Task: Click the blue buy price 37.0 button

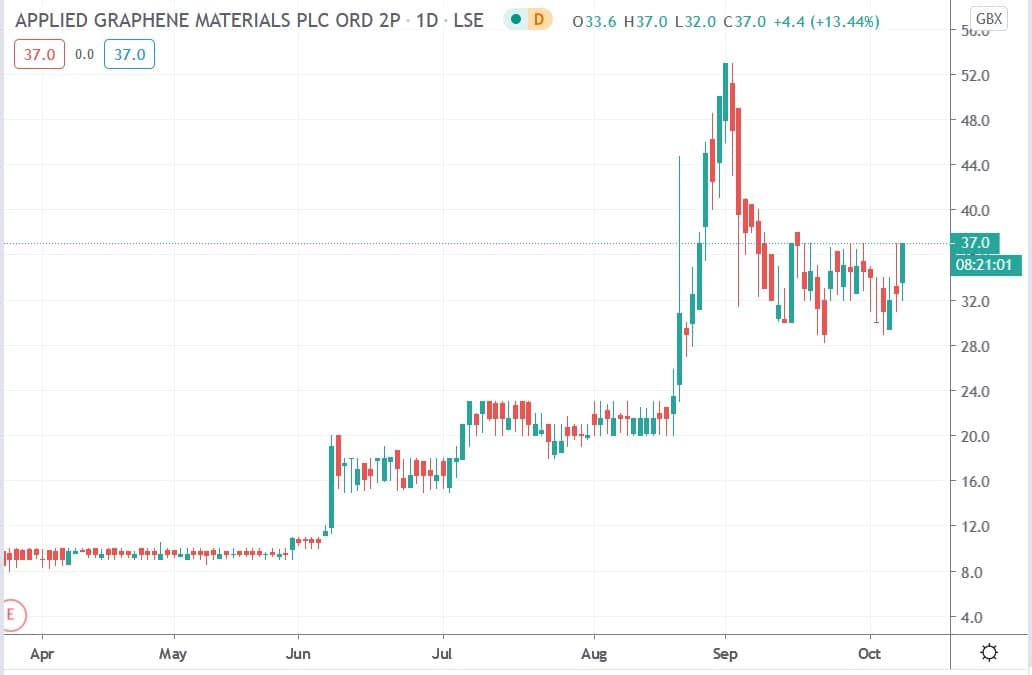Action: tap(130, 54)
